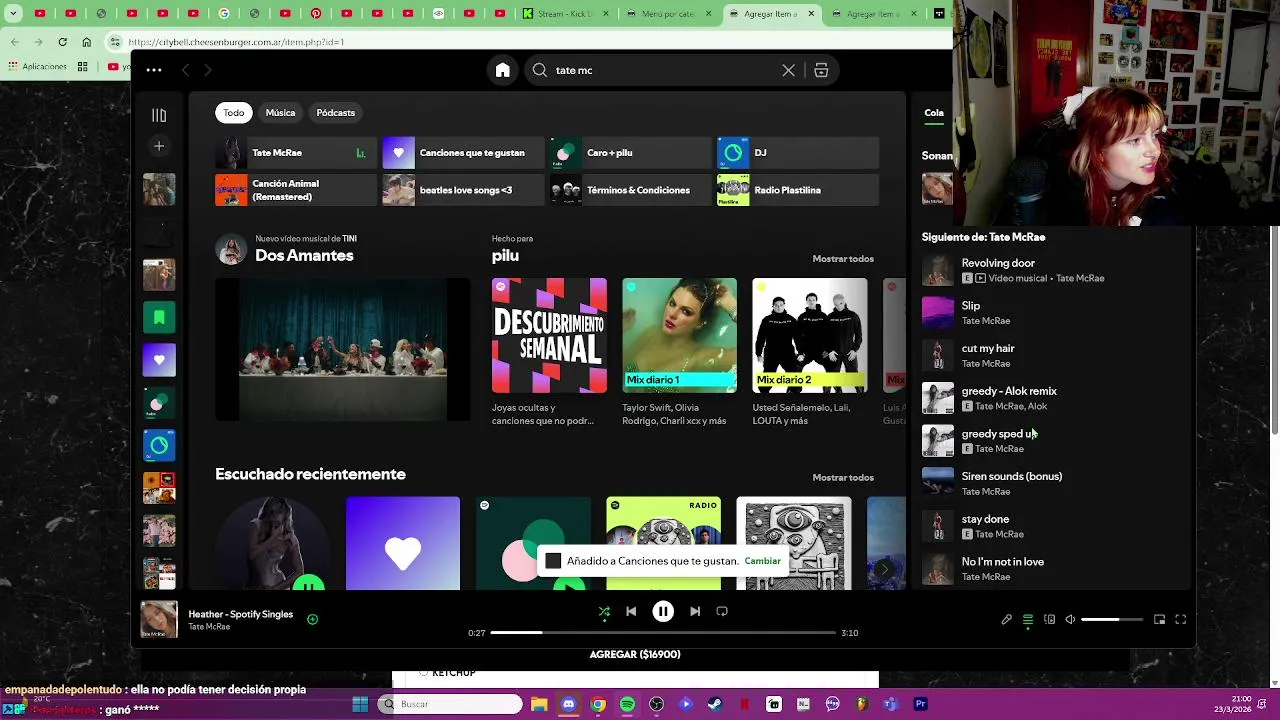Play the Dos Amantes video thumbnail
Screen dimensions: 1280x720
(343, 349)
